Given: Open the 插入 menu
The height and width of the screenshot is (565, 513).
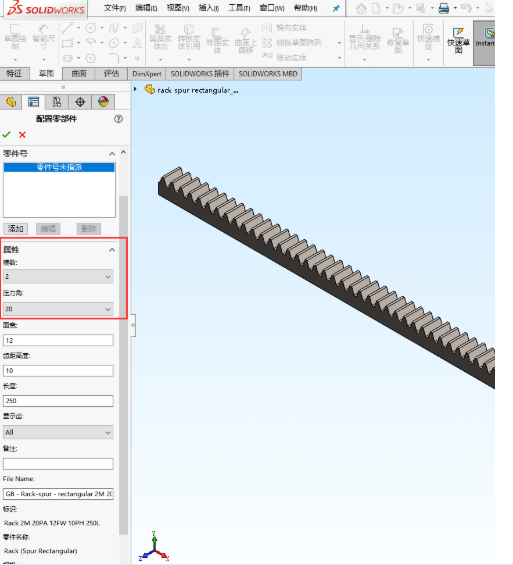Looking at the screenshot, I should tap(209, 8).
